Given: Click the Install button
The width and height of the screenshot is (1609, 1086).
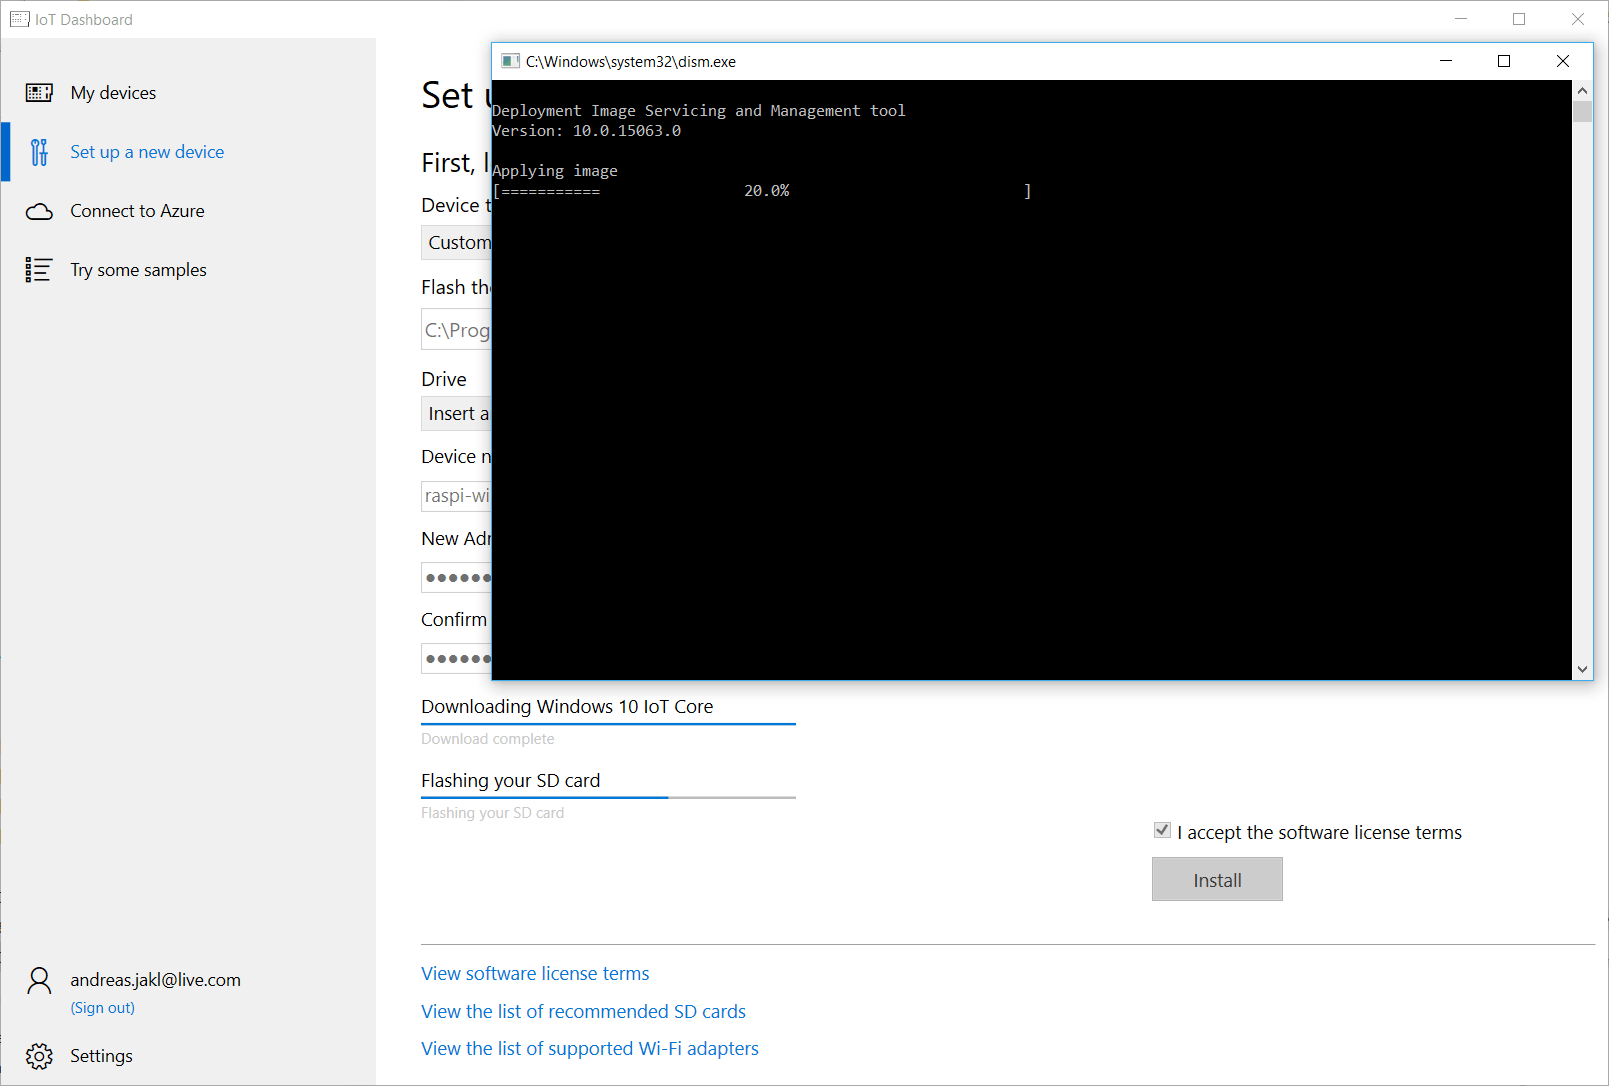Looking at the screenshot, I should coord(1216,879).
